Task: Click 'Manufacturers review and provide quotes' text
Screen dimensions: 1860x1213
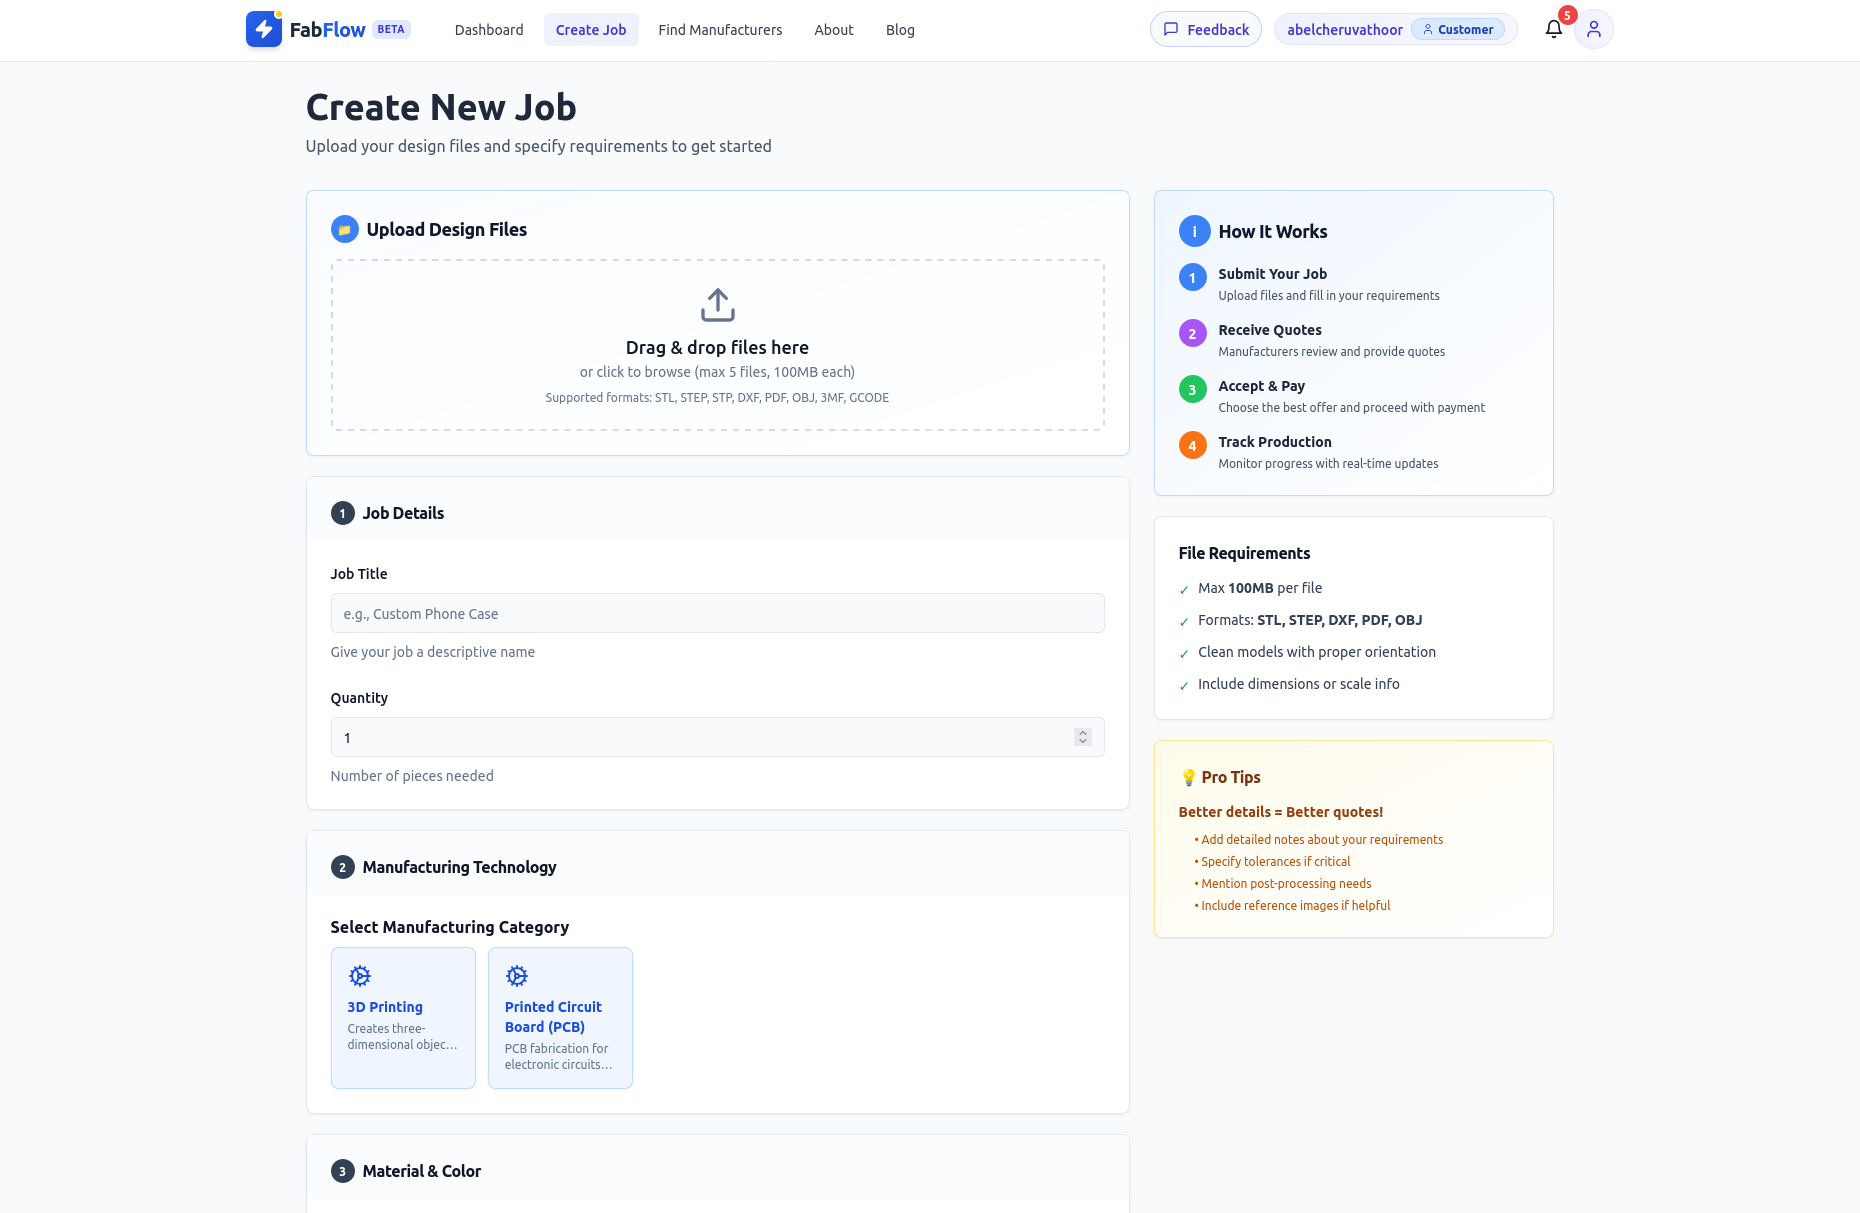Action: (1332, 352)
